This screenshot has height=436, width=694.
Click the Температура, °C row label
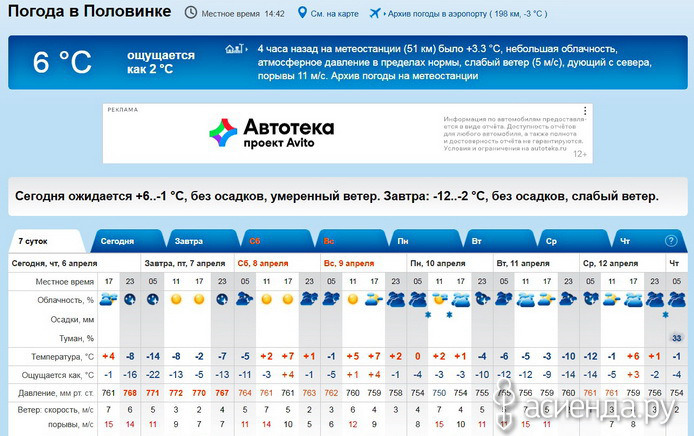pyautogui.click(x=62, y=357)
